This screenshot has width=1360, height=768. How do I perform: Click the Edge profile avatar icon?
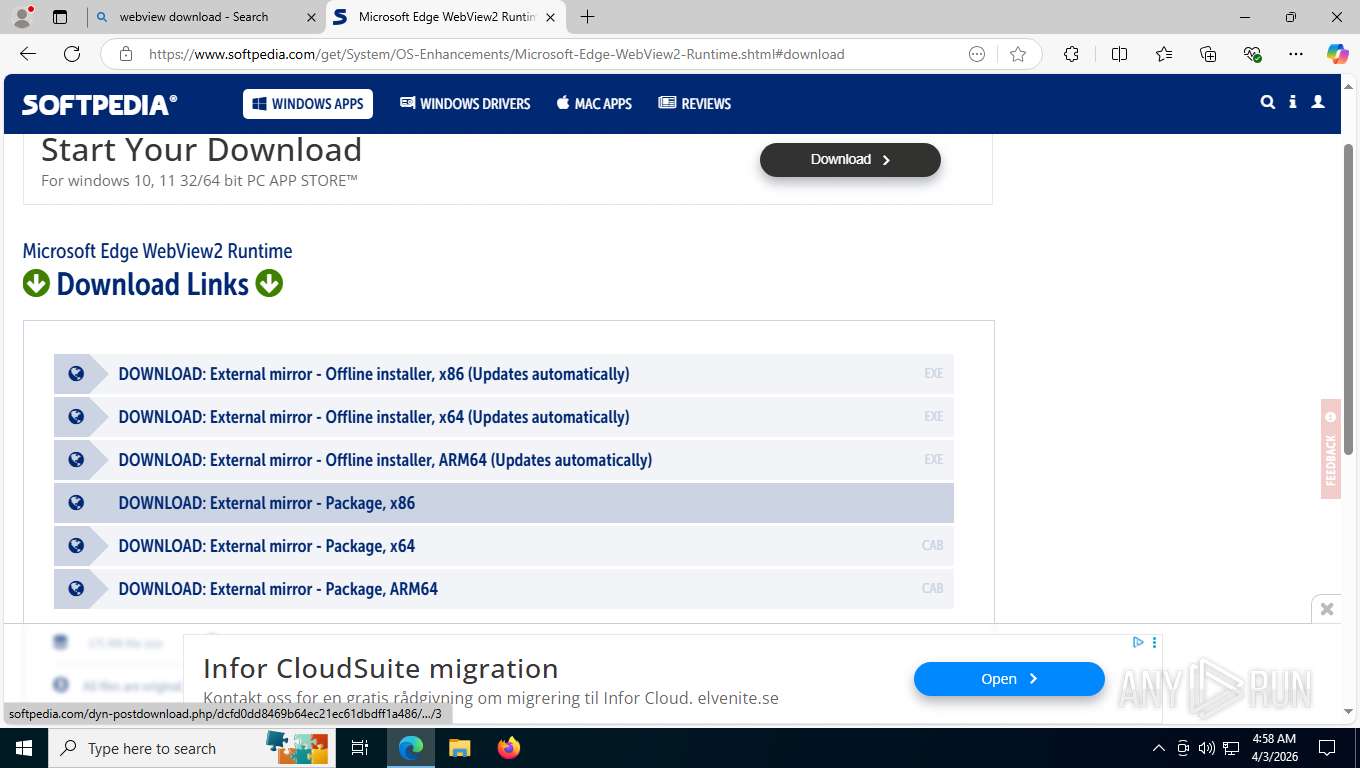pyautogui.click(x=22, y=17)
